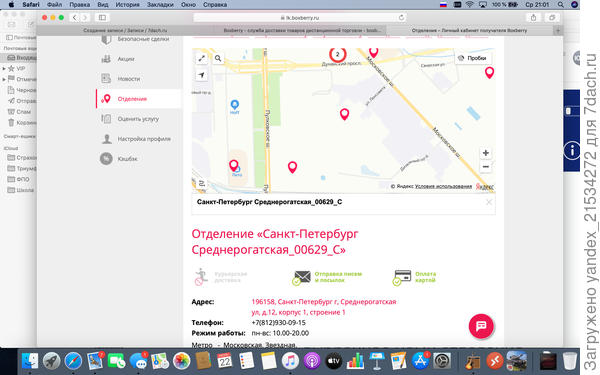Open Launchpad from the Dock
Image resolution: width=600 pixels, height=375 pixels.
point(51,360)
